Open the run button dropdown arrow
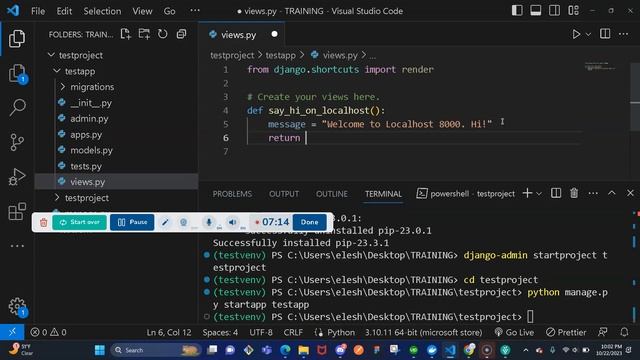The height and width of the screenshot is (360, 640). click(588, 34)
